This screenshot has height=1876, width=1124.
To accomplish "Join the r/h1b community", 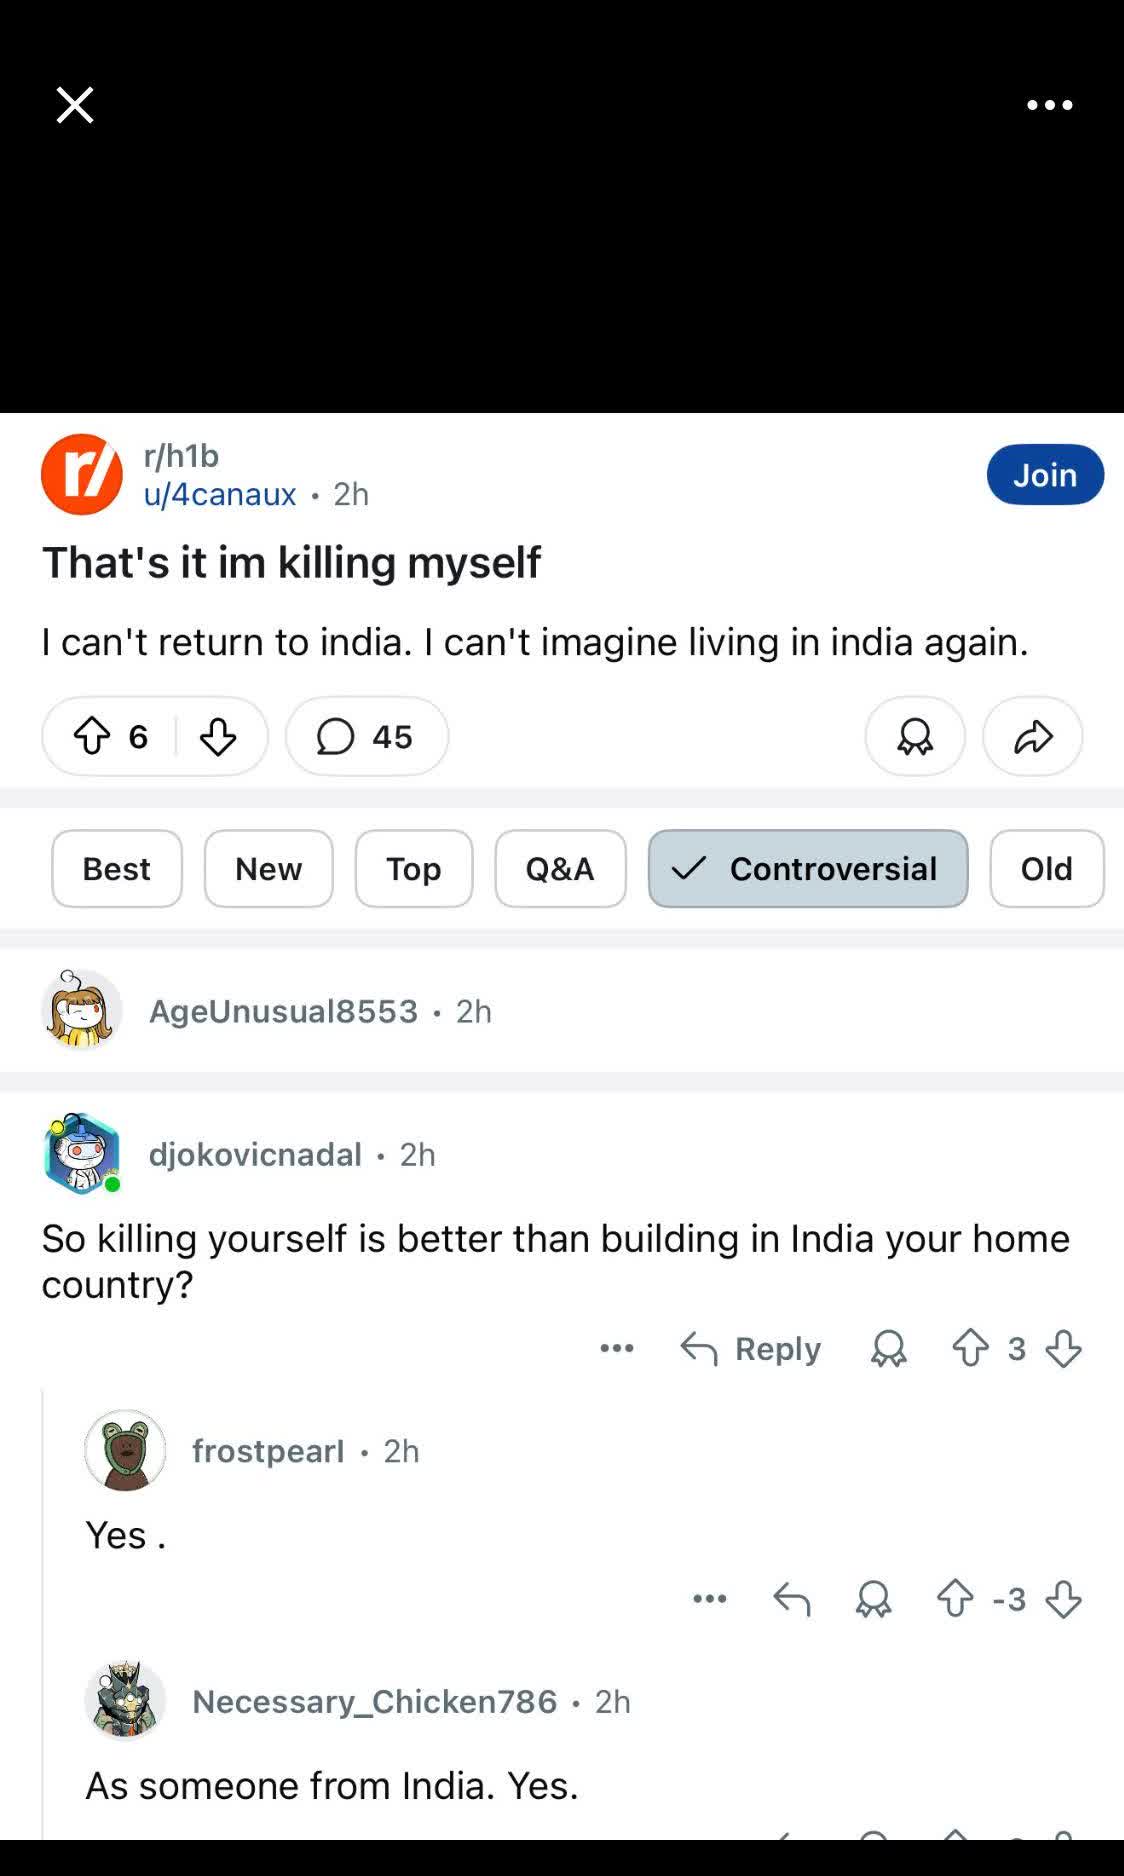I will (x=1044, y=475).
